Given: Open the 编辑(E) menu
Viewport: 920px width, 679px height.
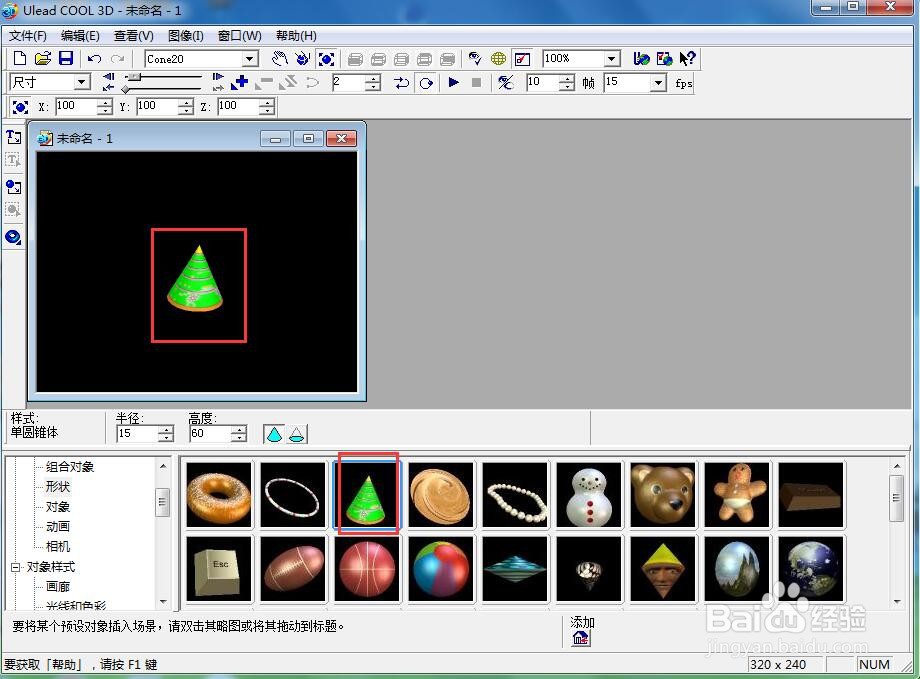Looking at the screenshot, I should point(80,36).
